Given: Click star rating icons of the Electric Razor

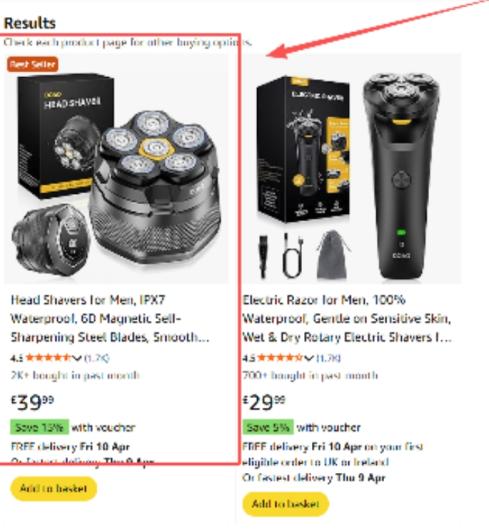Looking at the screenshot, I should [280, 358].
